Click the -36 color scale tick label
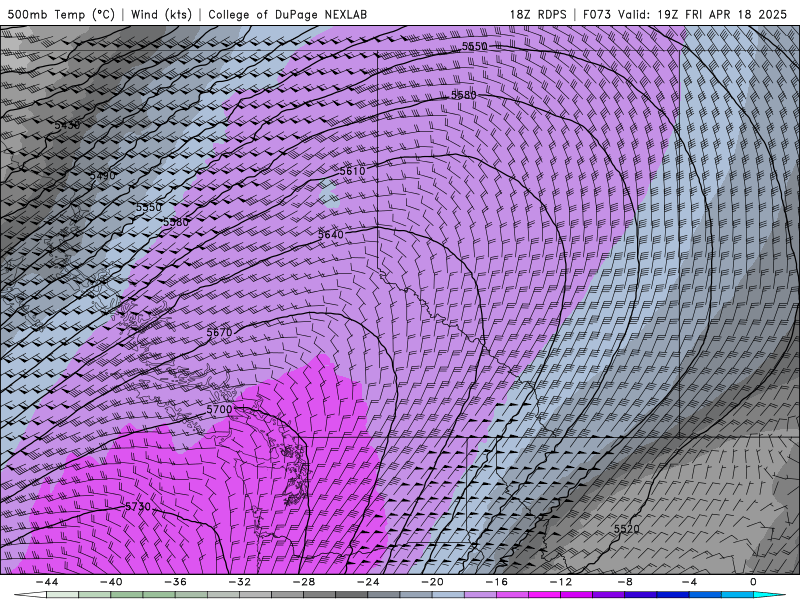This screenshot has width=800, height=600. click(176, 582)
